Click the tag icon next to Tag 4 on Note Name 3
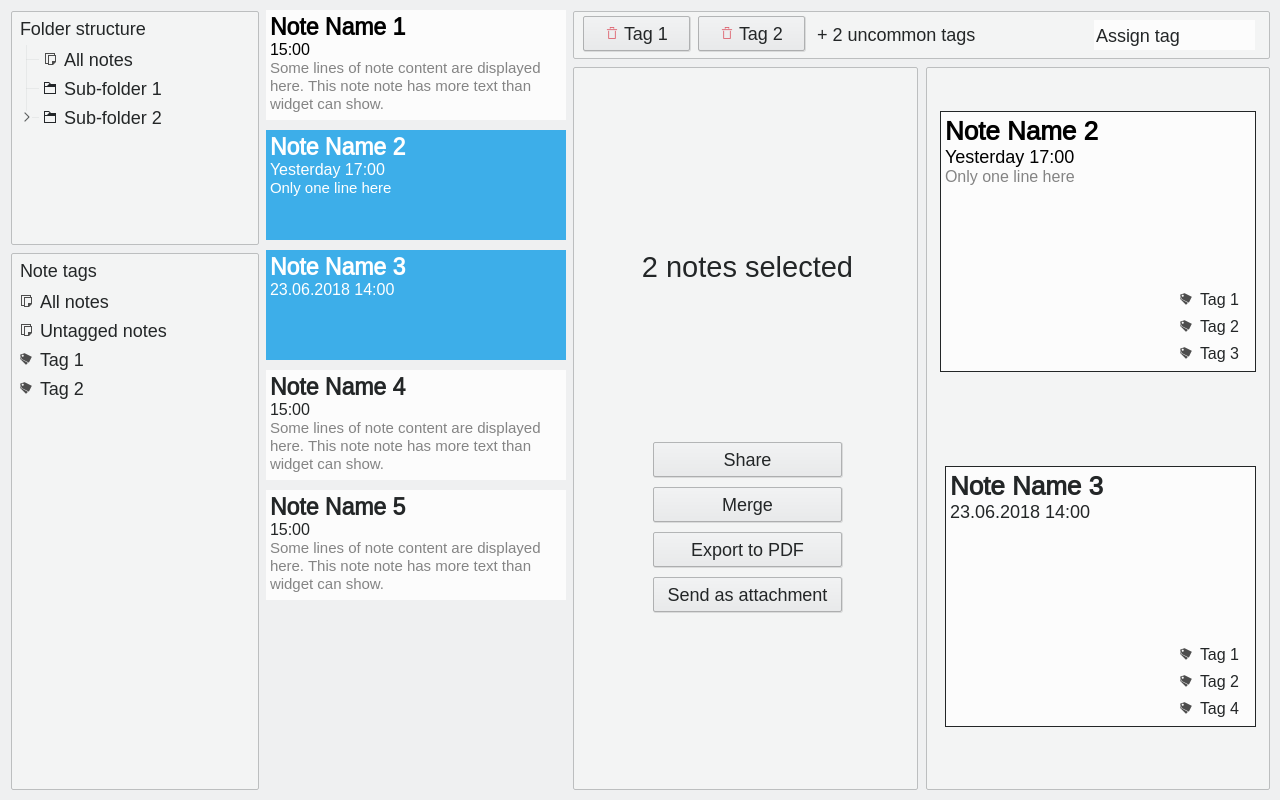 [x=1184, y=707]
